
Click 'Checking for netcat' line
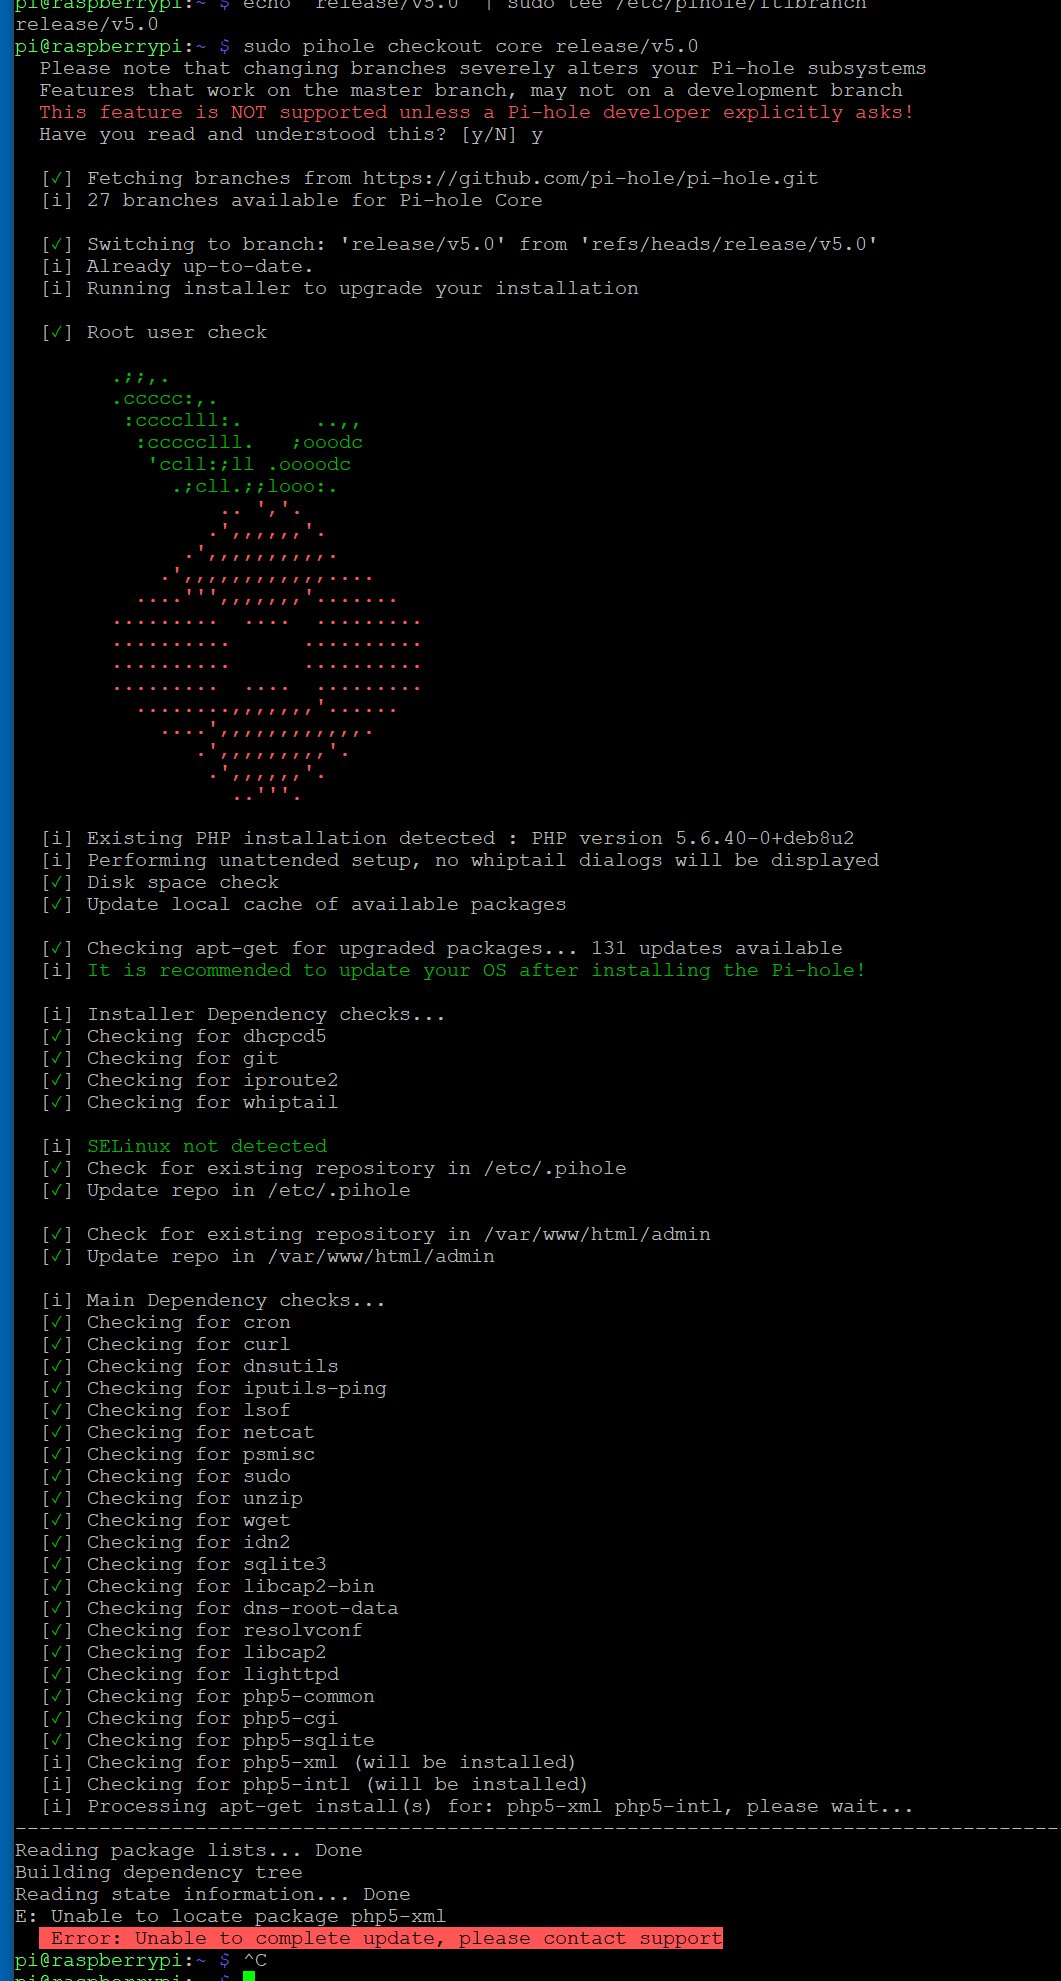tap(178, 1432)
